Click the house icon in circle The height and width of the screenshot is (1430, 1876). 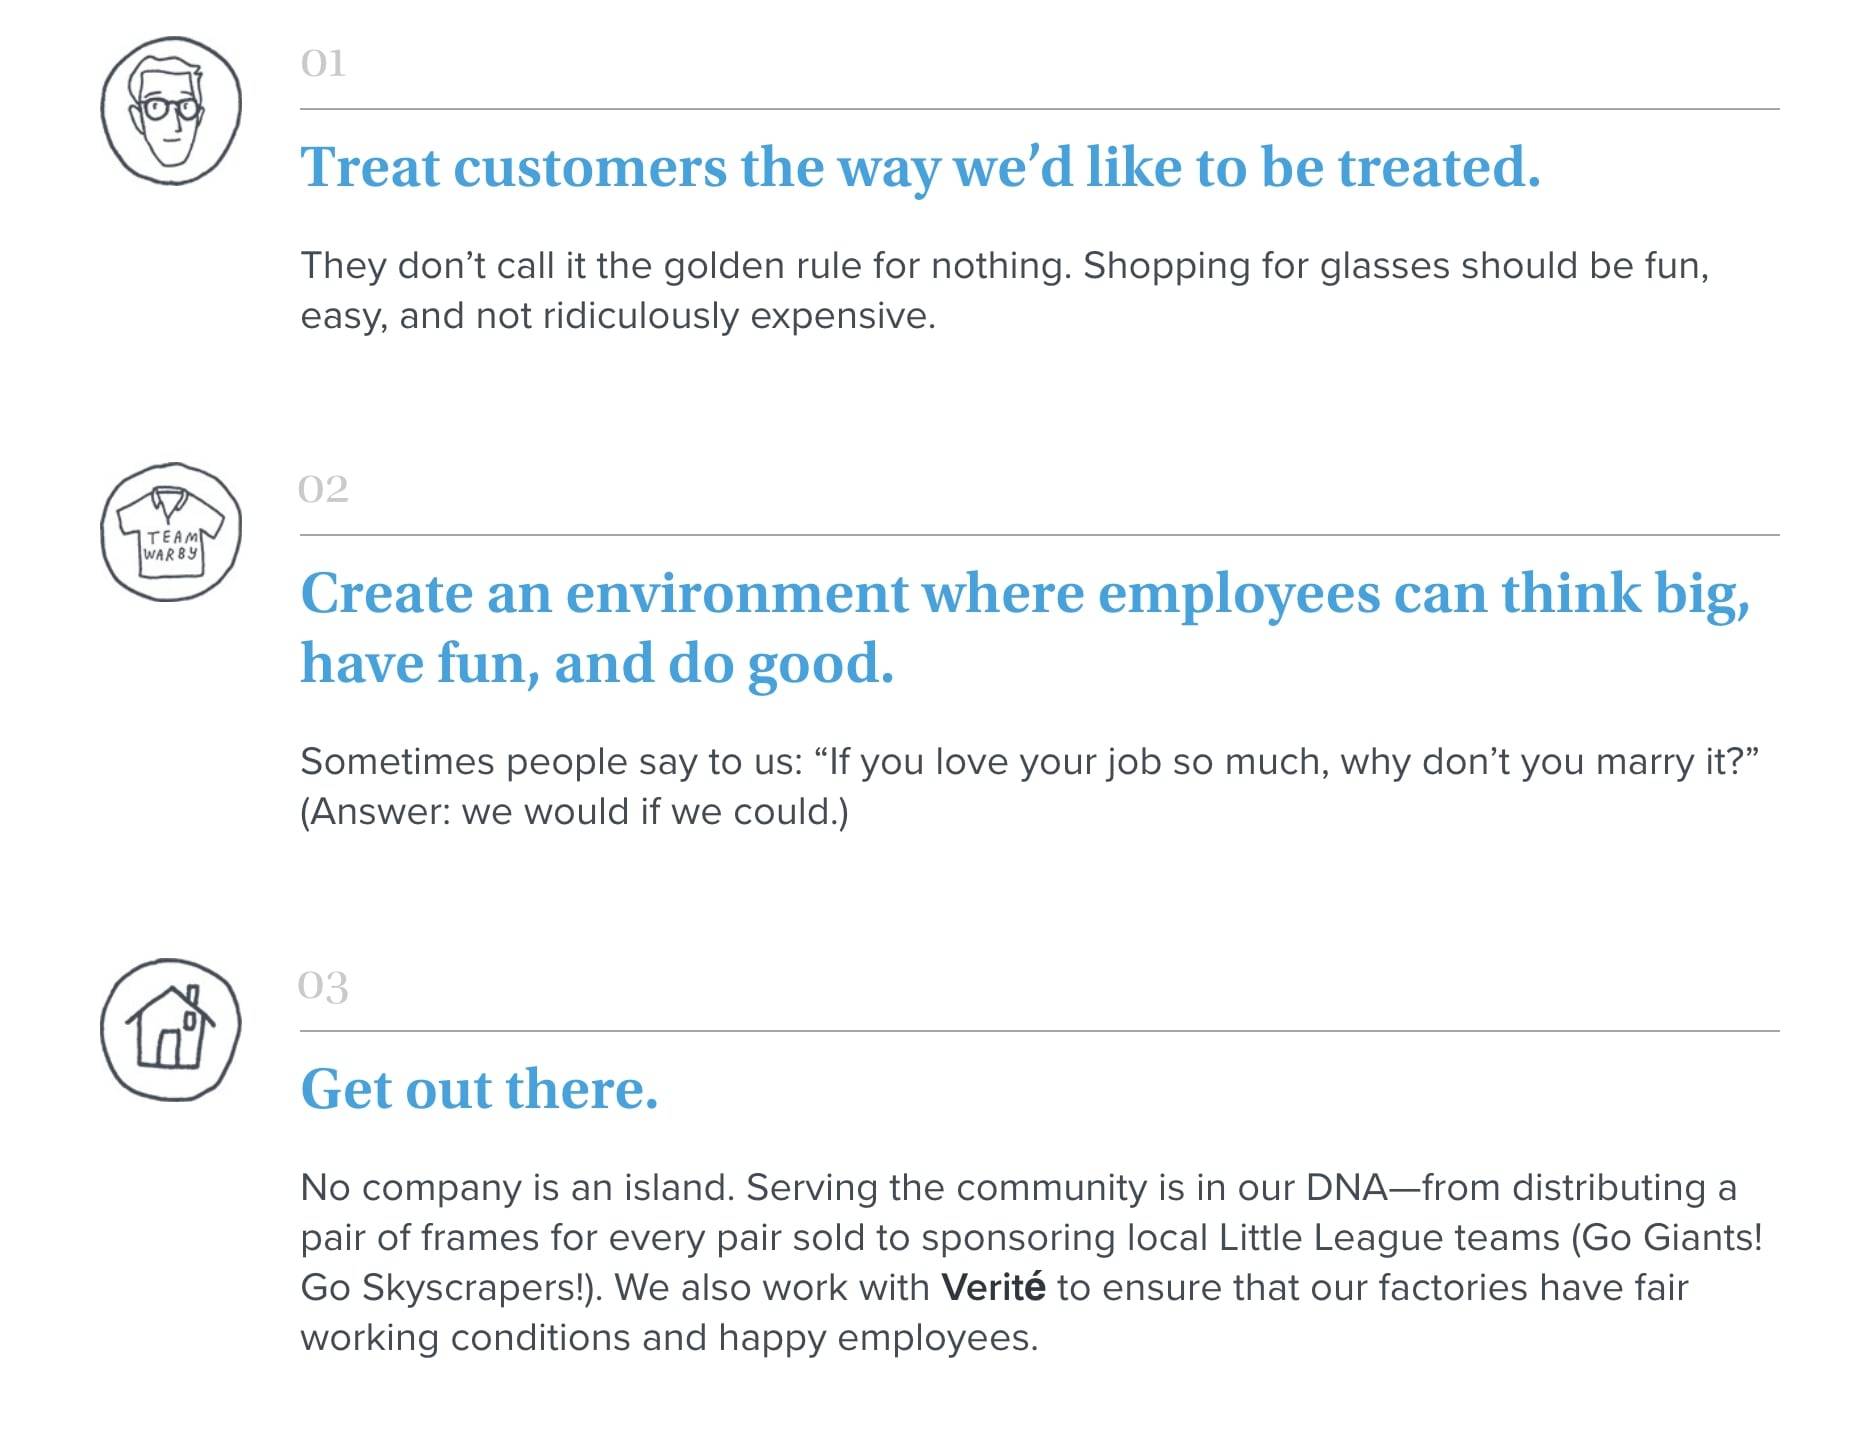click(171, 1029)
